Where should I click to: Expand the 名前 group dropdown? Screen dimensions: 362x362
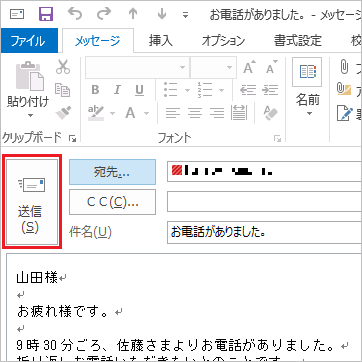pyautogui.click(x=309, y=114)
